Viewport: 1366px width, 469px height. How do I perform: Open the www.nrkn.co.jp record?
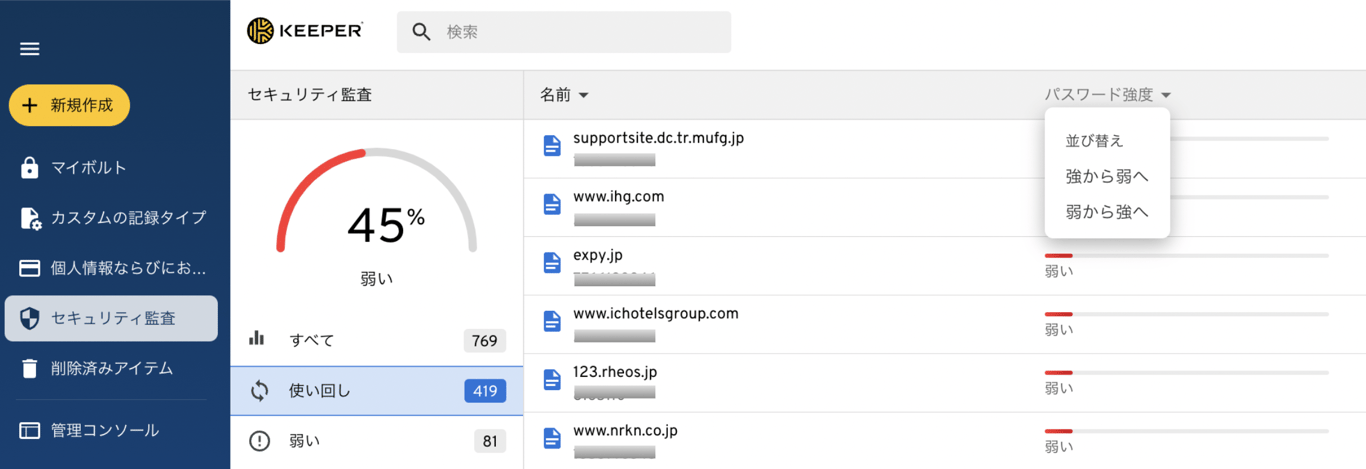[626, 430]
